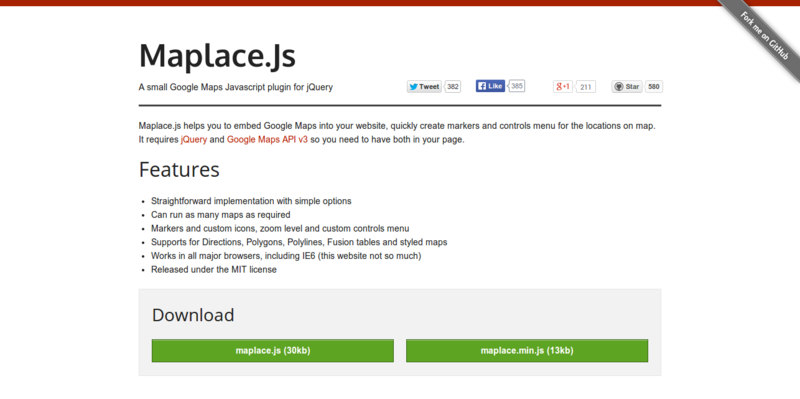This screenshot has width=800, height=399.
Task: Star the project on GitHub
Action: (627, 87)
